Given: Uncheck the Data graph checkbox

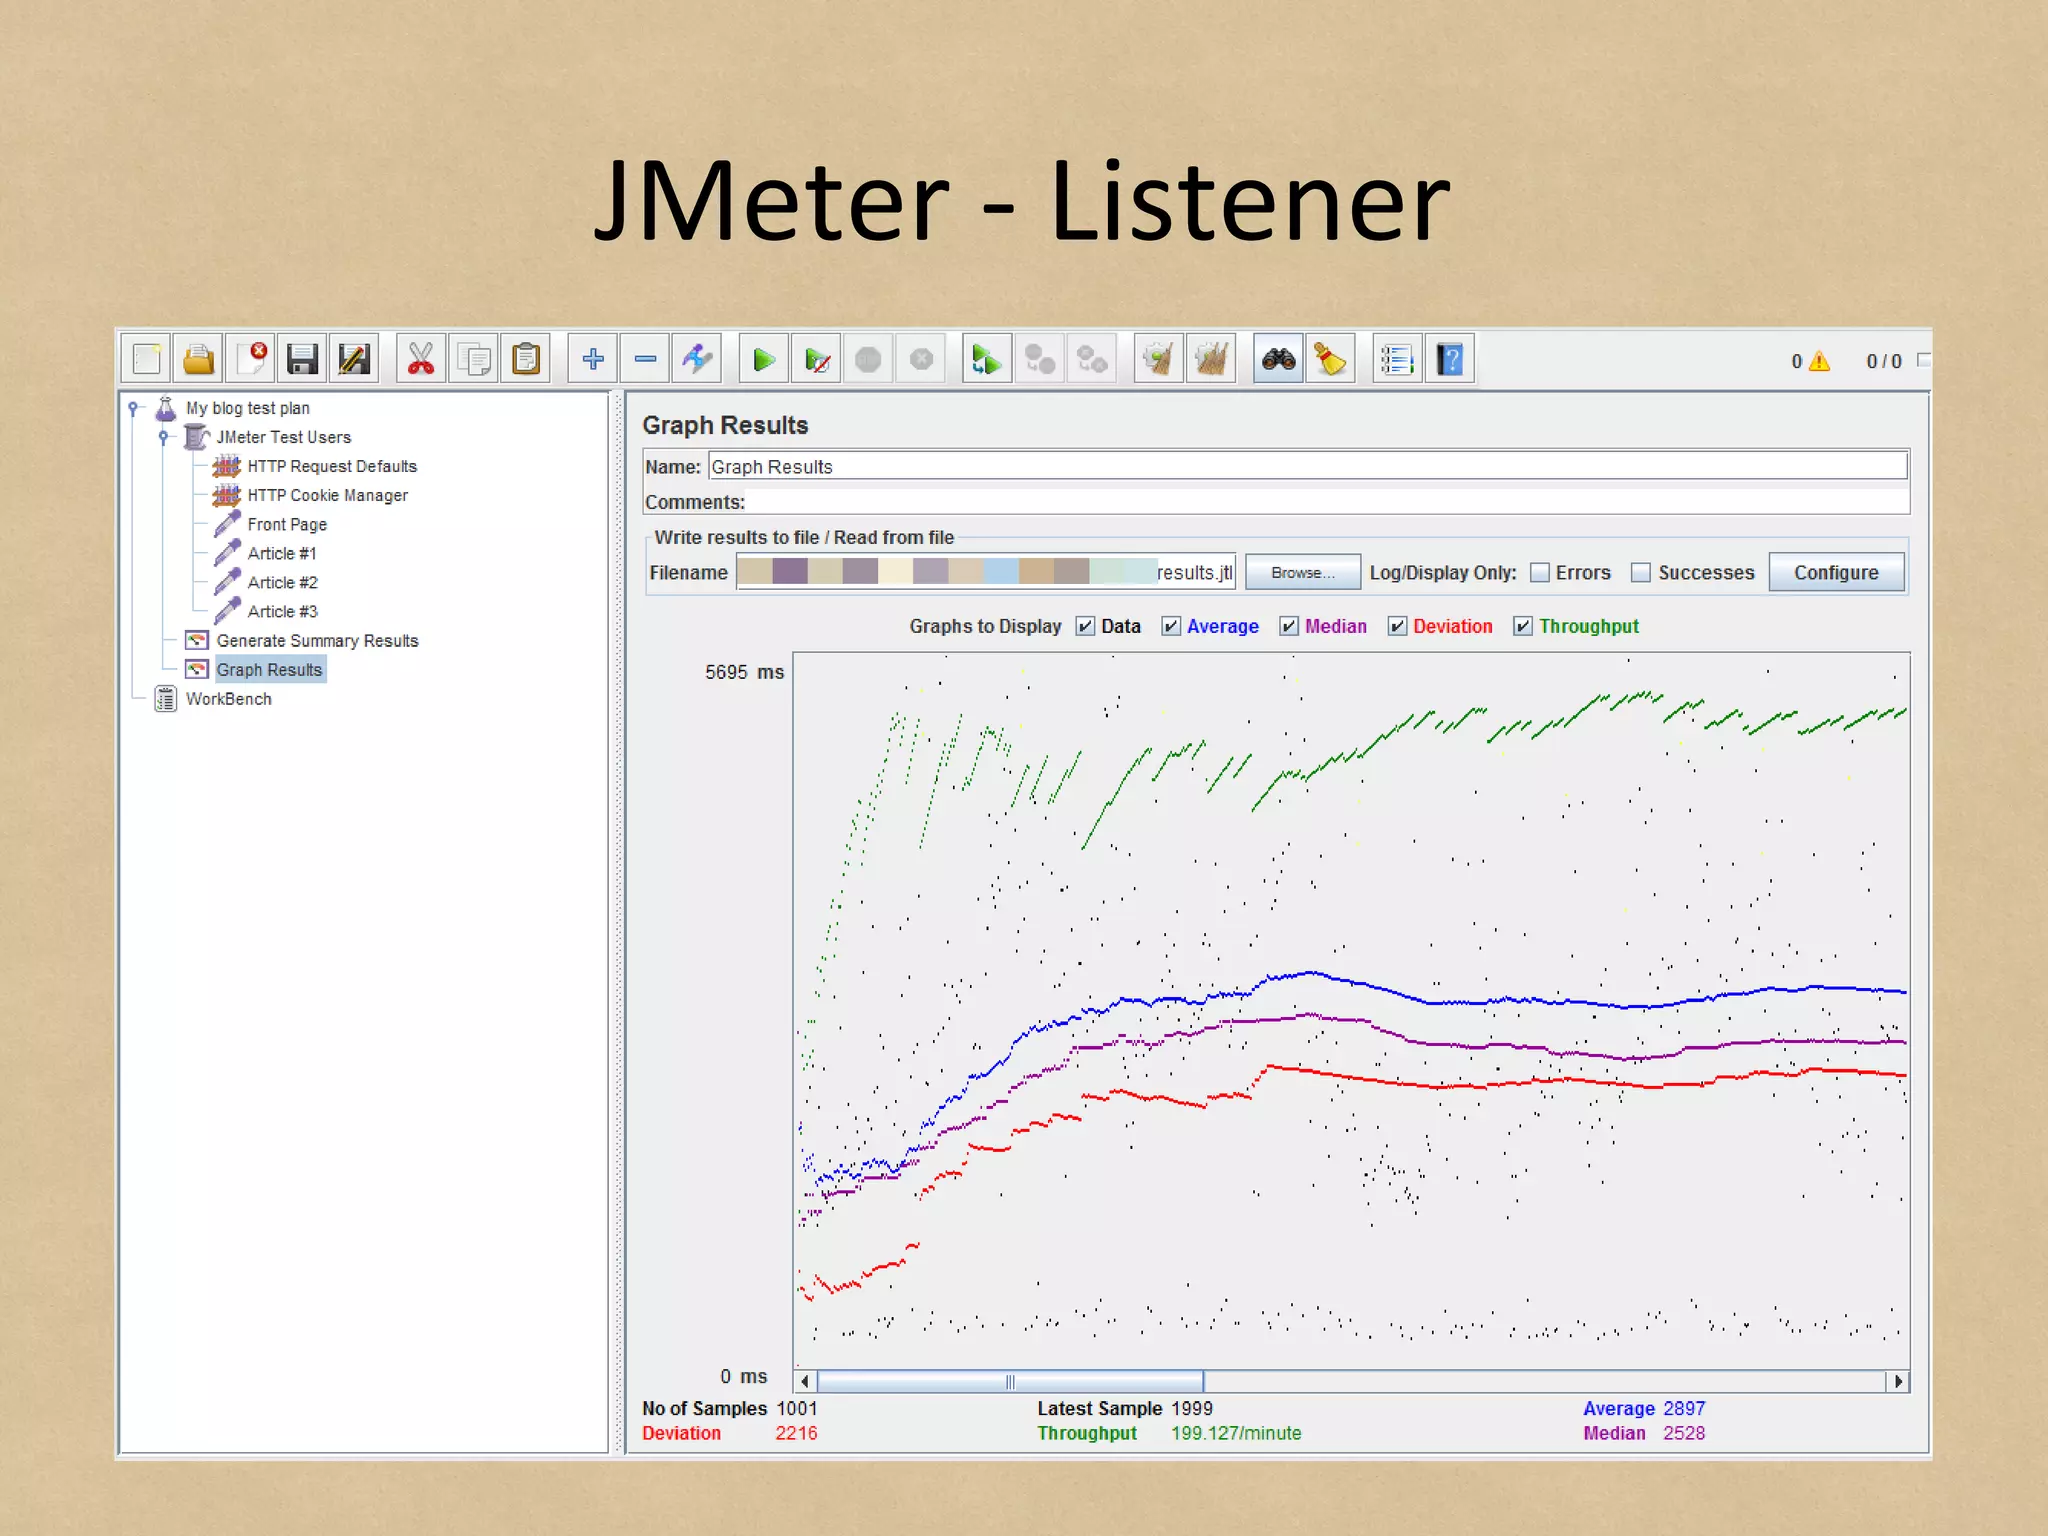Looking at the screenshot, I should point(1085,626).
